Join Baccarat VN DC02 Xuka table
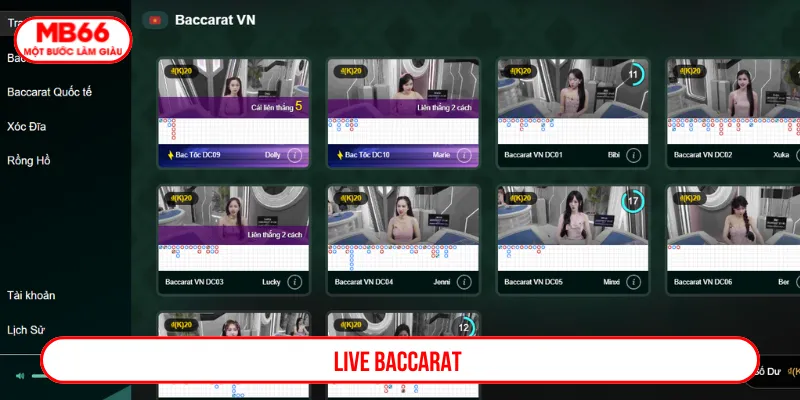The height and width of the screenshot is (400, 800). coord(733,113)
